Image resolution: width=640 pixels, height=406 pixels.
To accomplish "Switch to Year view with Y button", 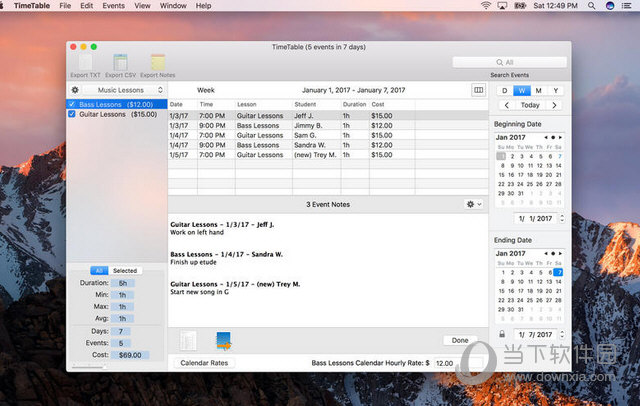I will click(x=555, y=91).
